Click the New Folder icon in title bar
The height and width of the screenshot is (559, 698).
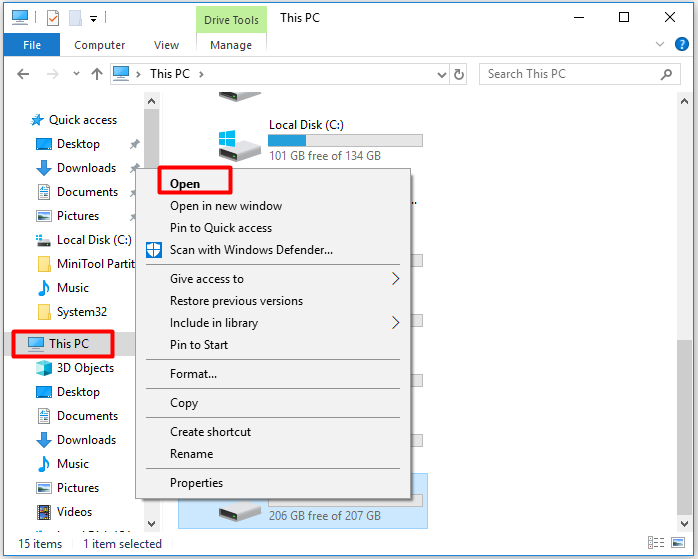75,18
